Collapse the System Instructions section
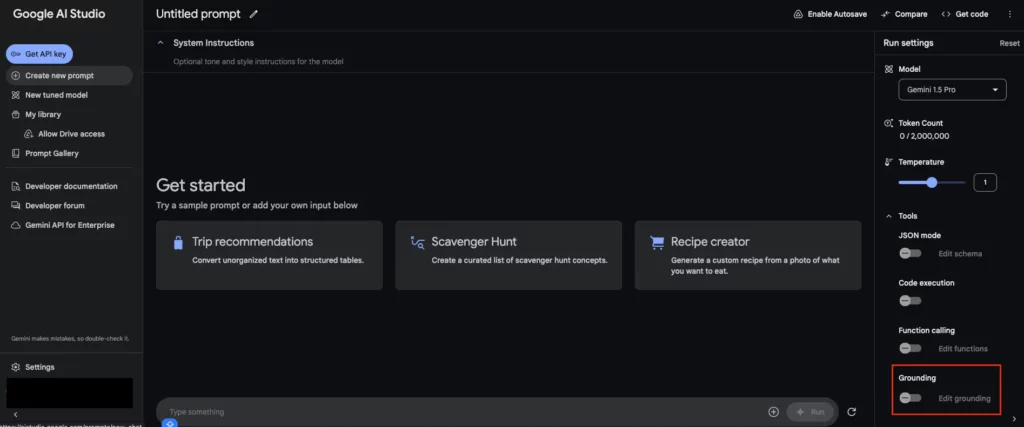 click(161, 42)
